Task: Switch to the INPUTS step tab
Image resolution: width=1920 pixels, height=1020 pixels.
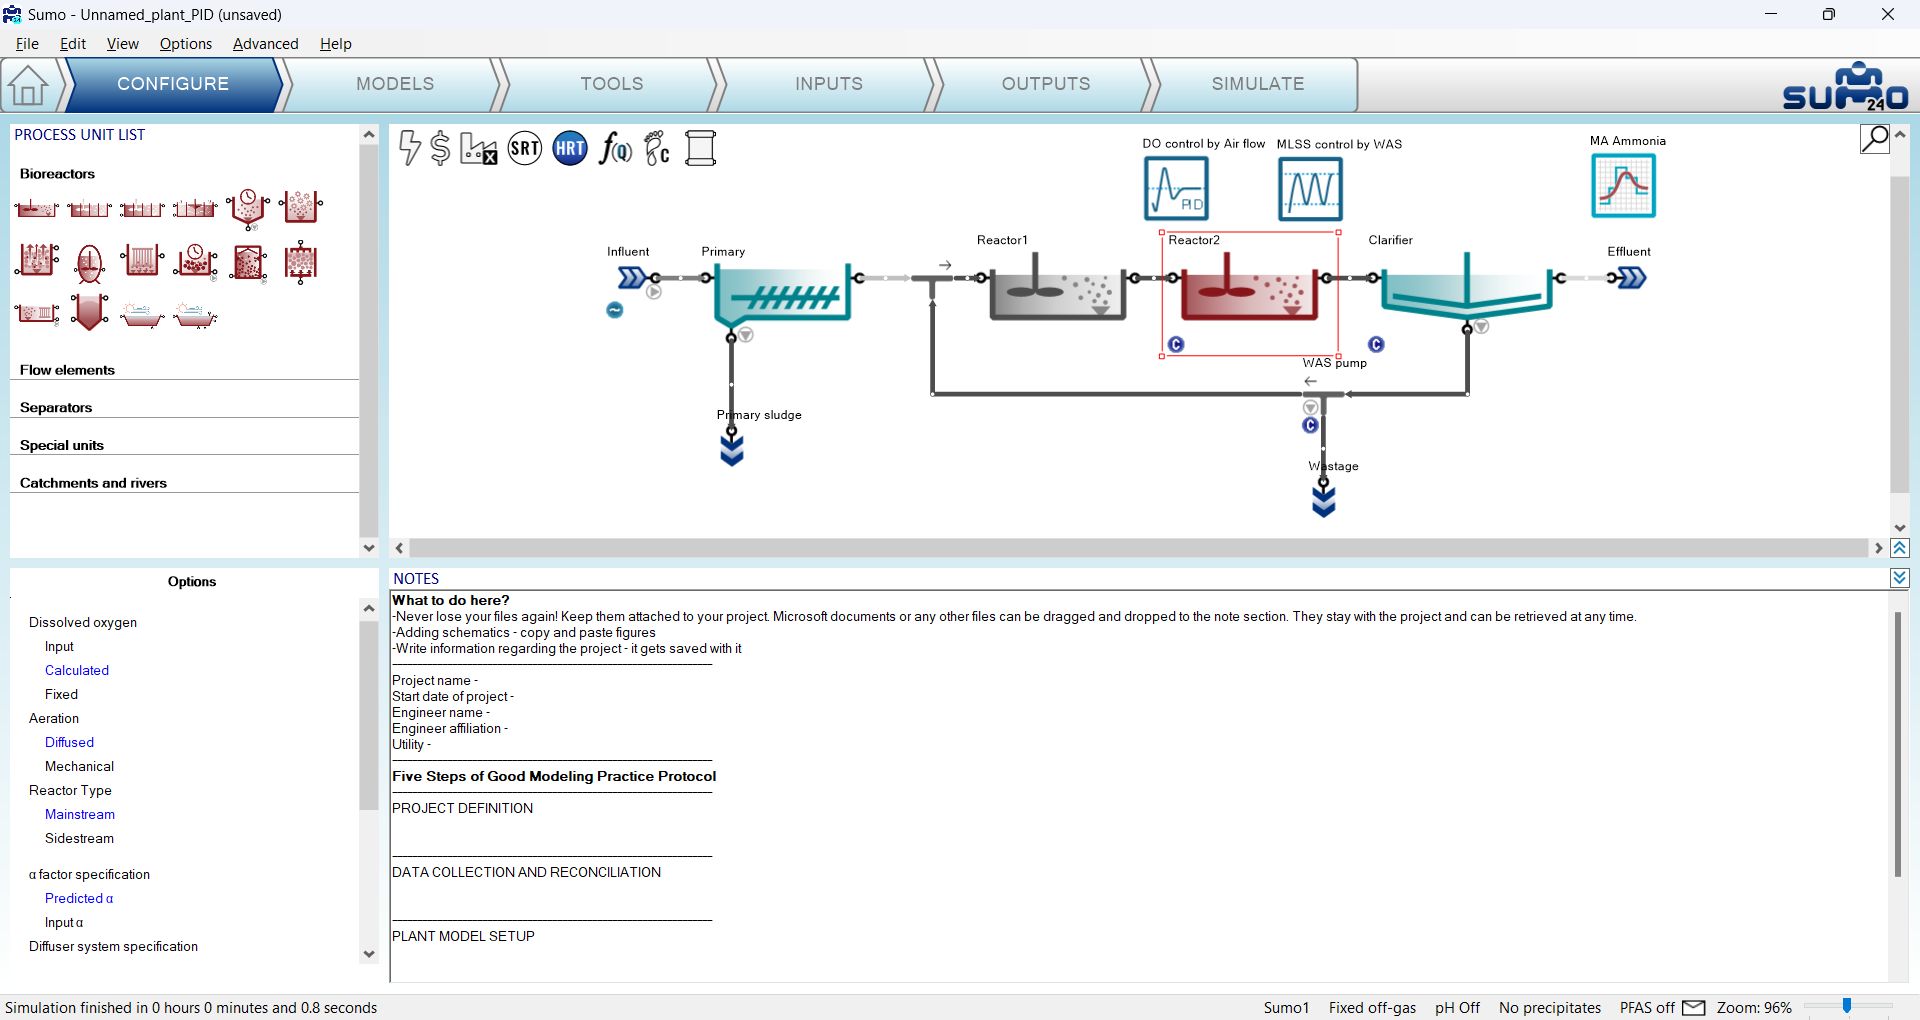Action: [x=829, y=84]
